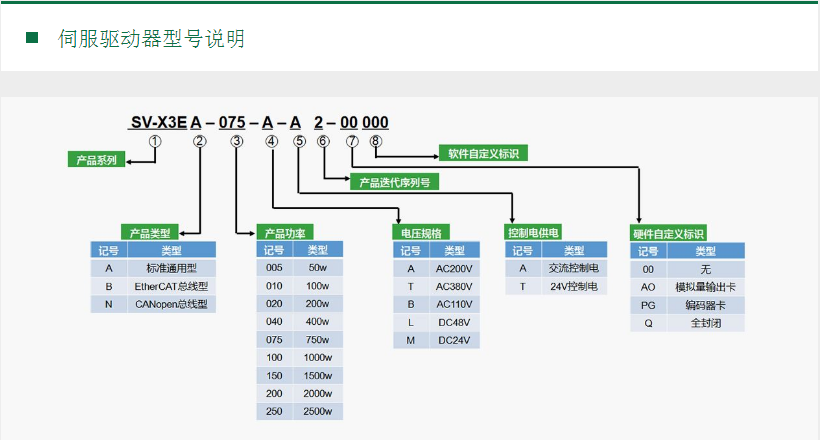
Task: Click the AO hardware code cell
Action: click(648, 287)
